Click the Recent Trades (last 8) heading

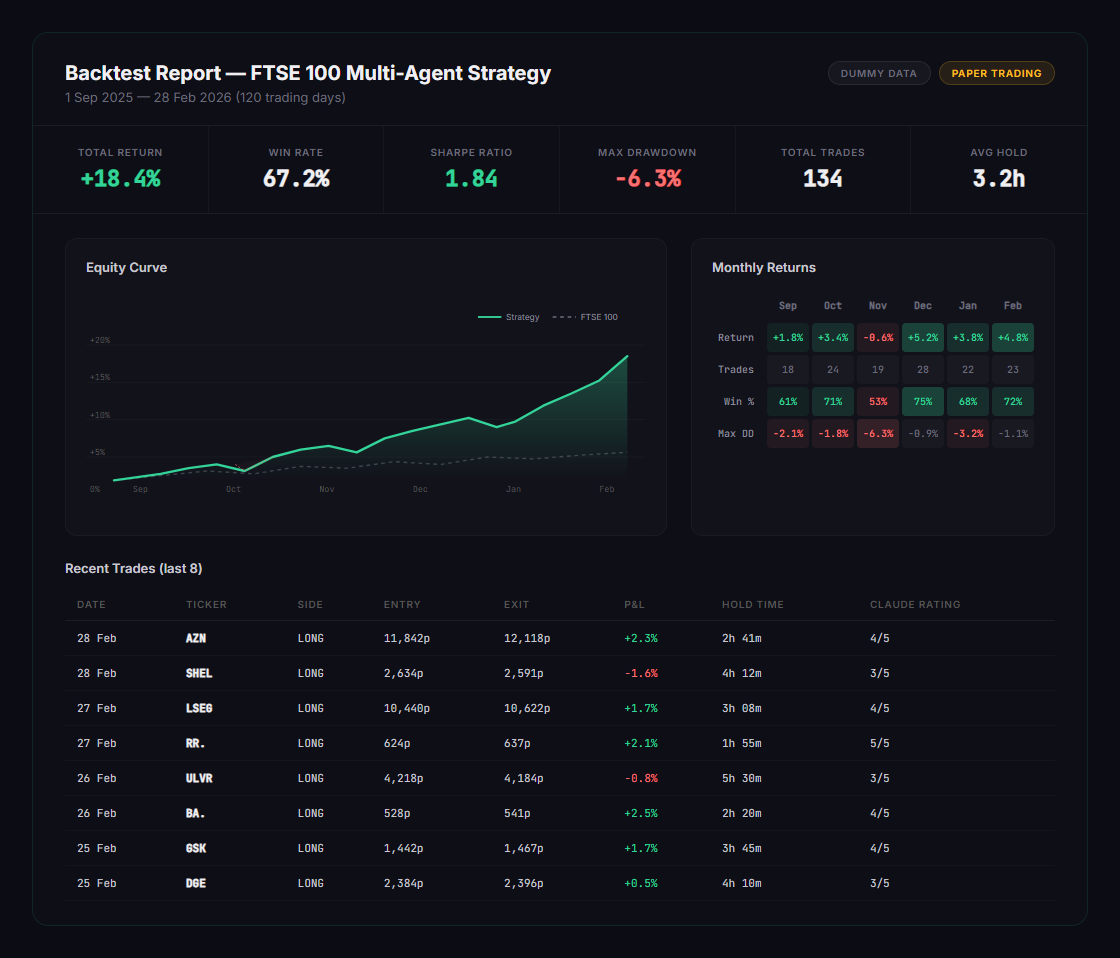pyautogui.click(x=133, y=568)
